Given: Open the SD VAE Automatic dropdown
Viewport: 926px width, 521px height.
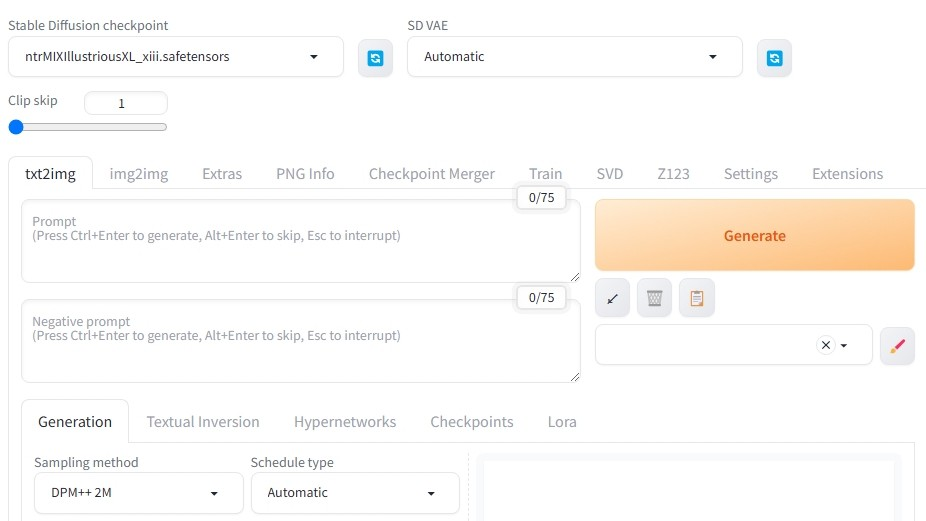Looking at the screenshot, I should (x=575, y=57).
